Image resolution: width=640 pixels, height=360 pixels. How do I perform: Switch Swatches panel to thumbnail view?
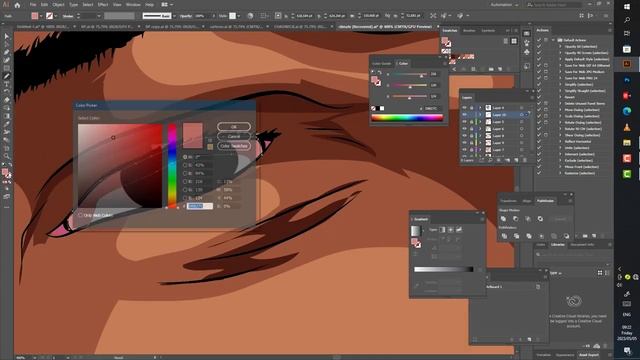pyautogui.click(x=514, y=41)
